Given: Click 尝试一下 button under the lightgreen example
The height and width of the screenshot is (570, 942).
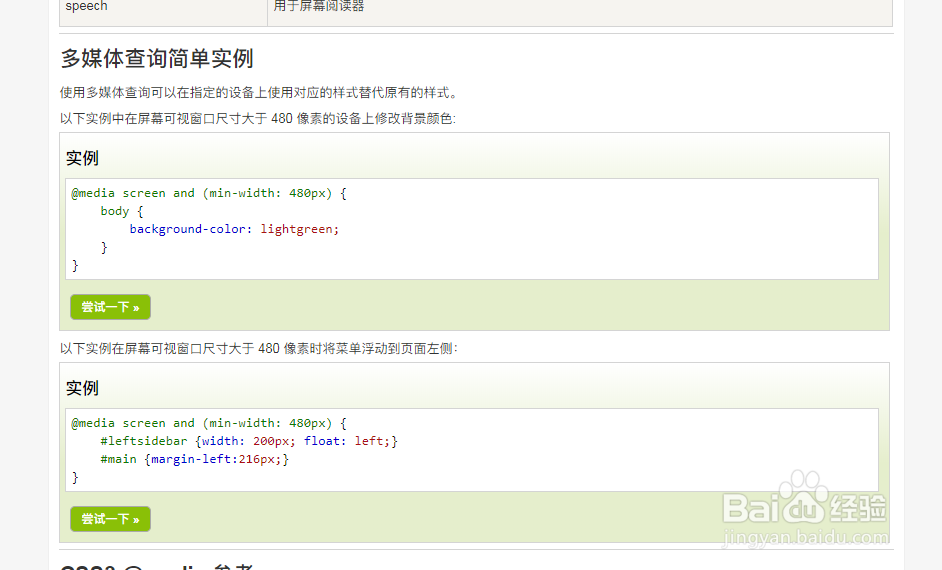Looking at the screenshot, I should 110,307.
